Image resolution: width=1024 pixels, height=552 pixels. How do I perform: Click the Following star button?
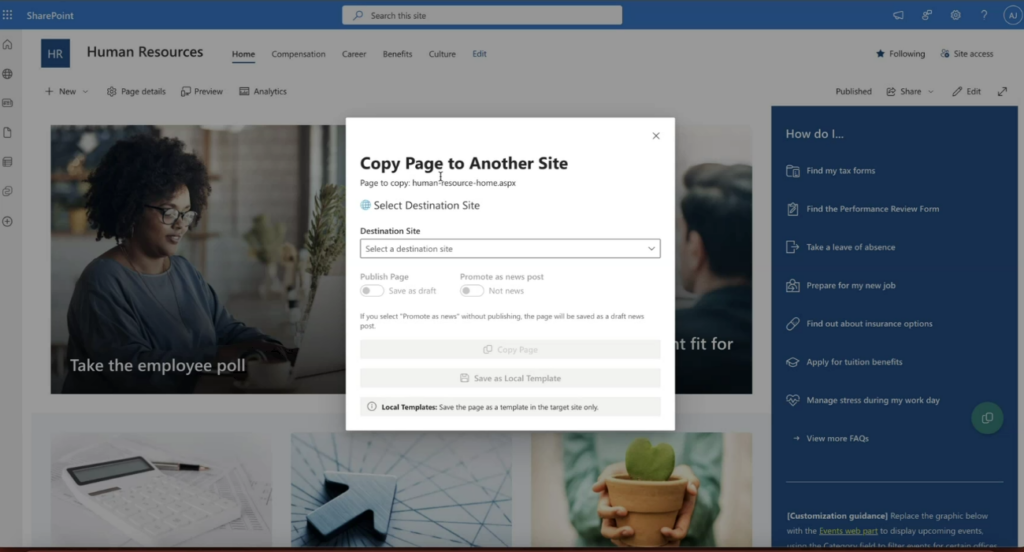coord(901,54)
